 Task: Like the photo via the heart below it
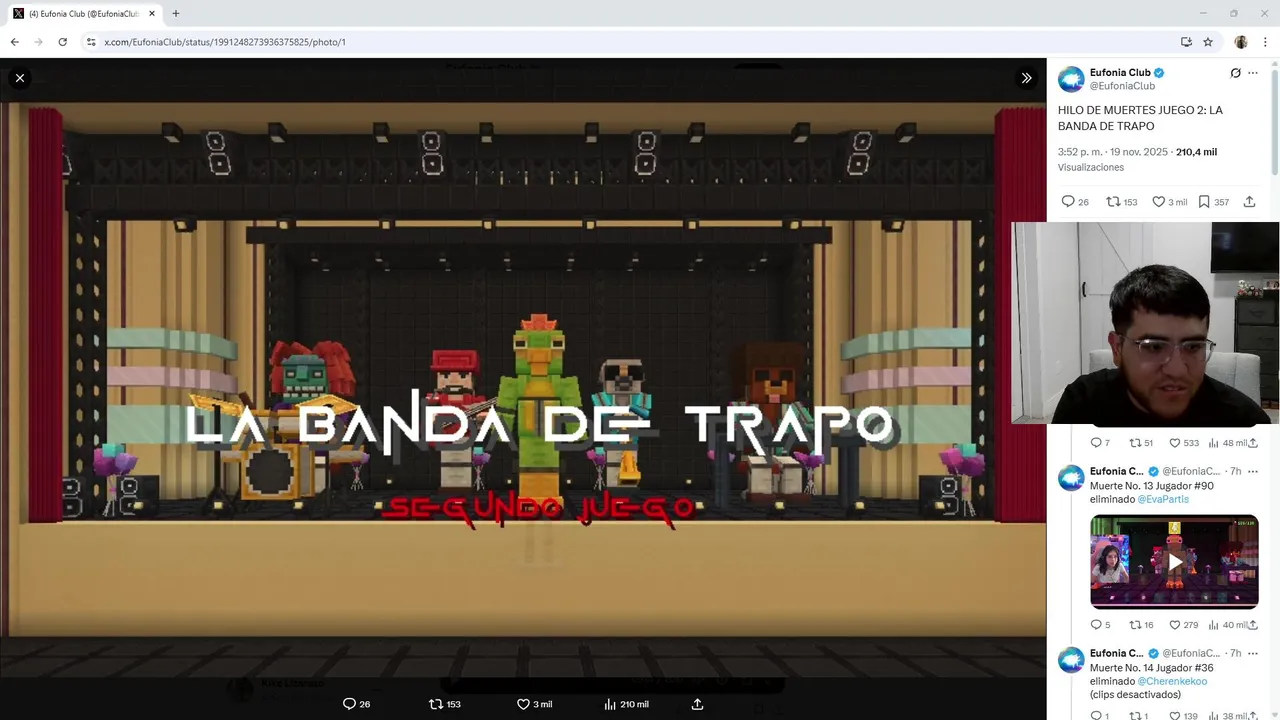pos(523,704)
